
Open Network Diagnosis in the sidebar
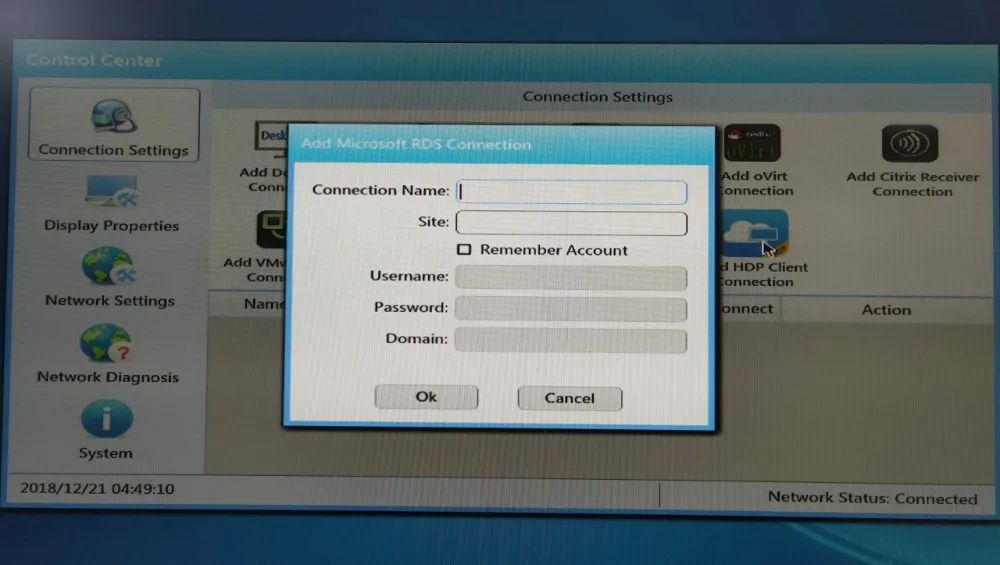[107, 354]
